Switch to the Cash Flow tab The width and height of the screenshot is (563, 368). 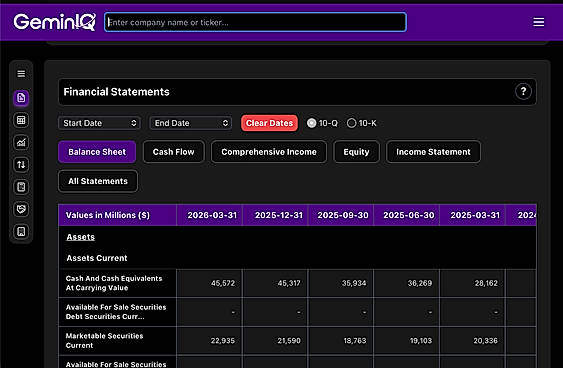coord(174,152)
